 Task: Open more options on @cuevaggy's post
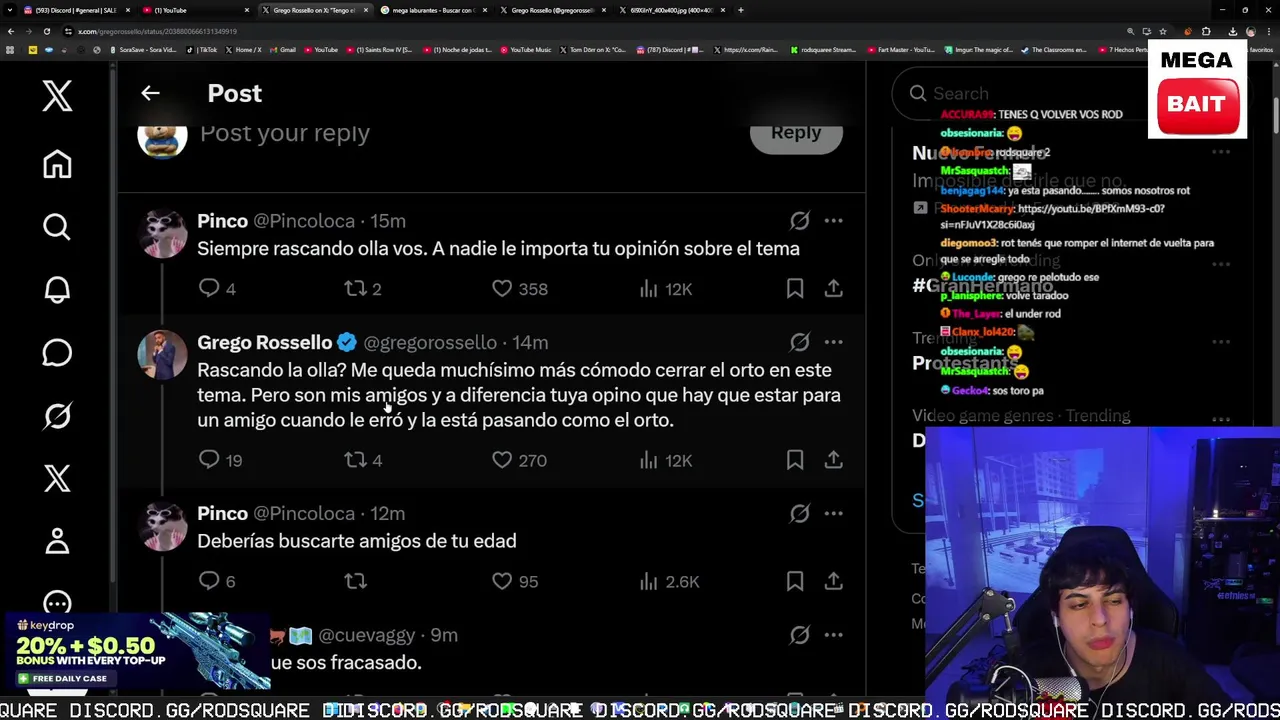pyautogui.click(x=833, y=635)
